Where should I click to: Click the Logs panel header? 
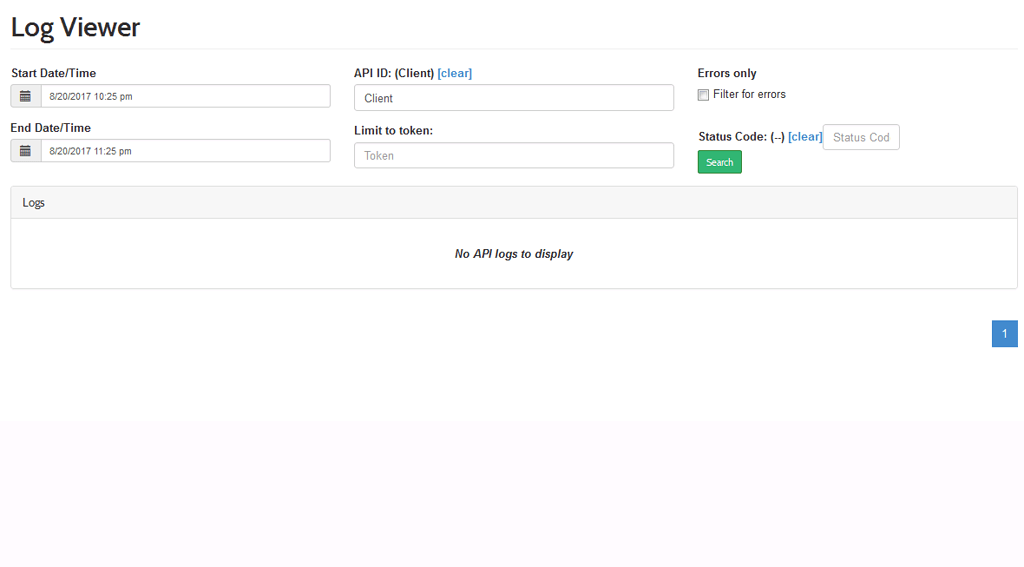(513, 202)
